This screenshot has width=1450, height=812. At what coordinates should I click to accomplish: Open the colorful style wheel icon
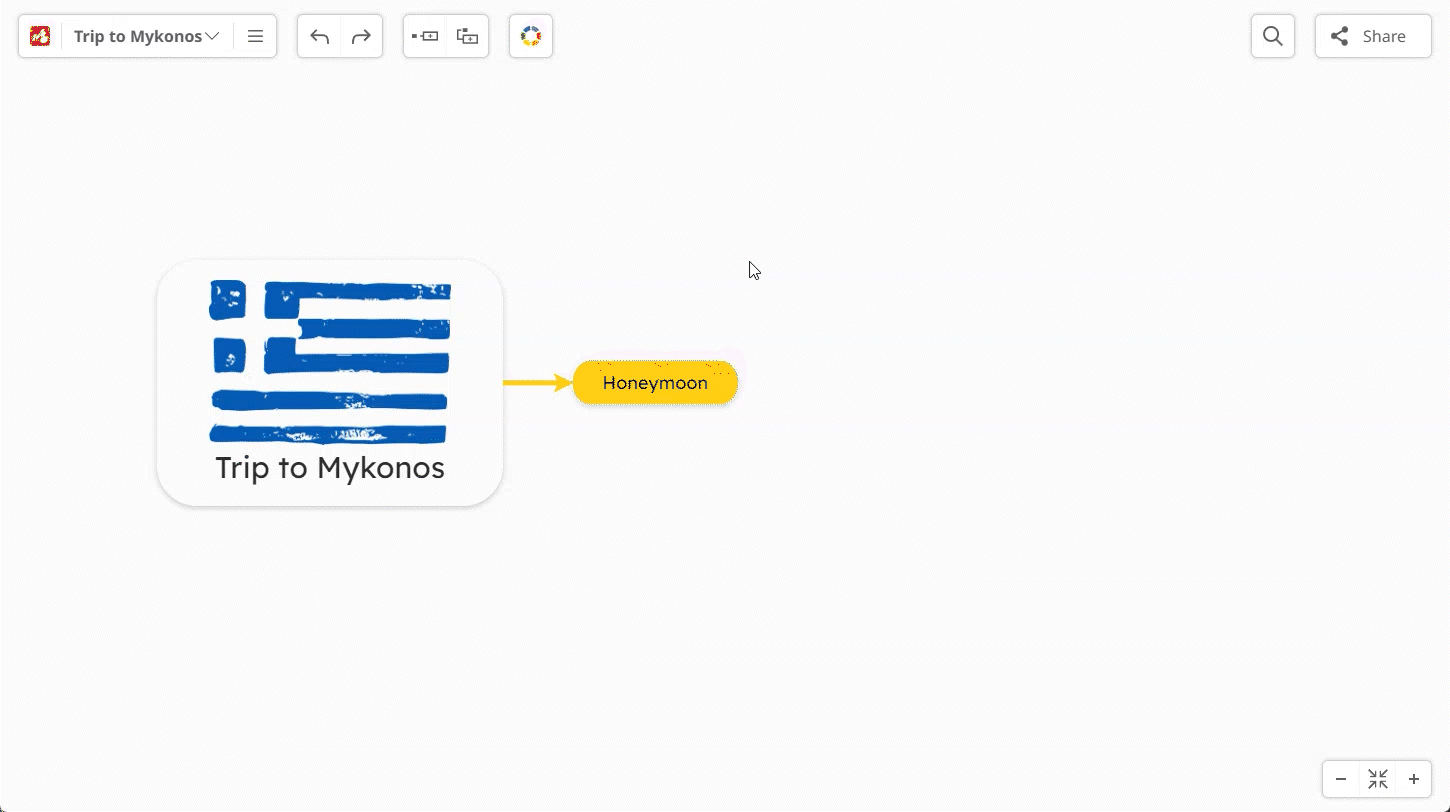pyautogui.click(x=531, y=36)
